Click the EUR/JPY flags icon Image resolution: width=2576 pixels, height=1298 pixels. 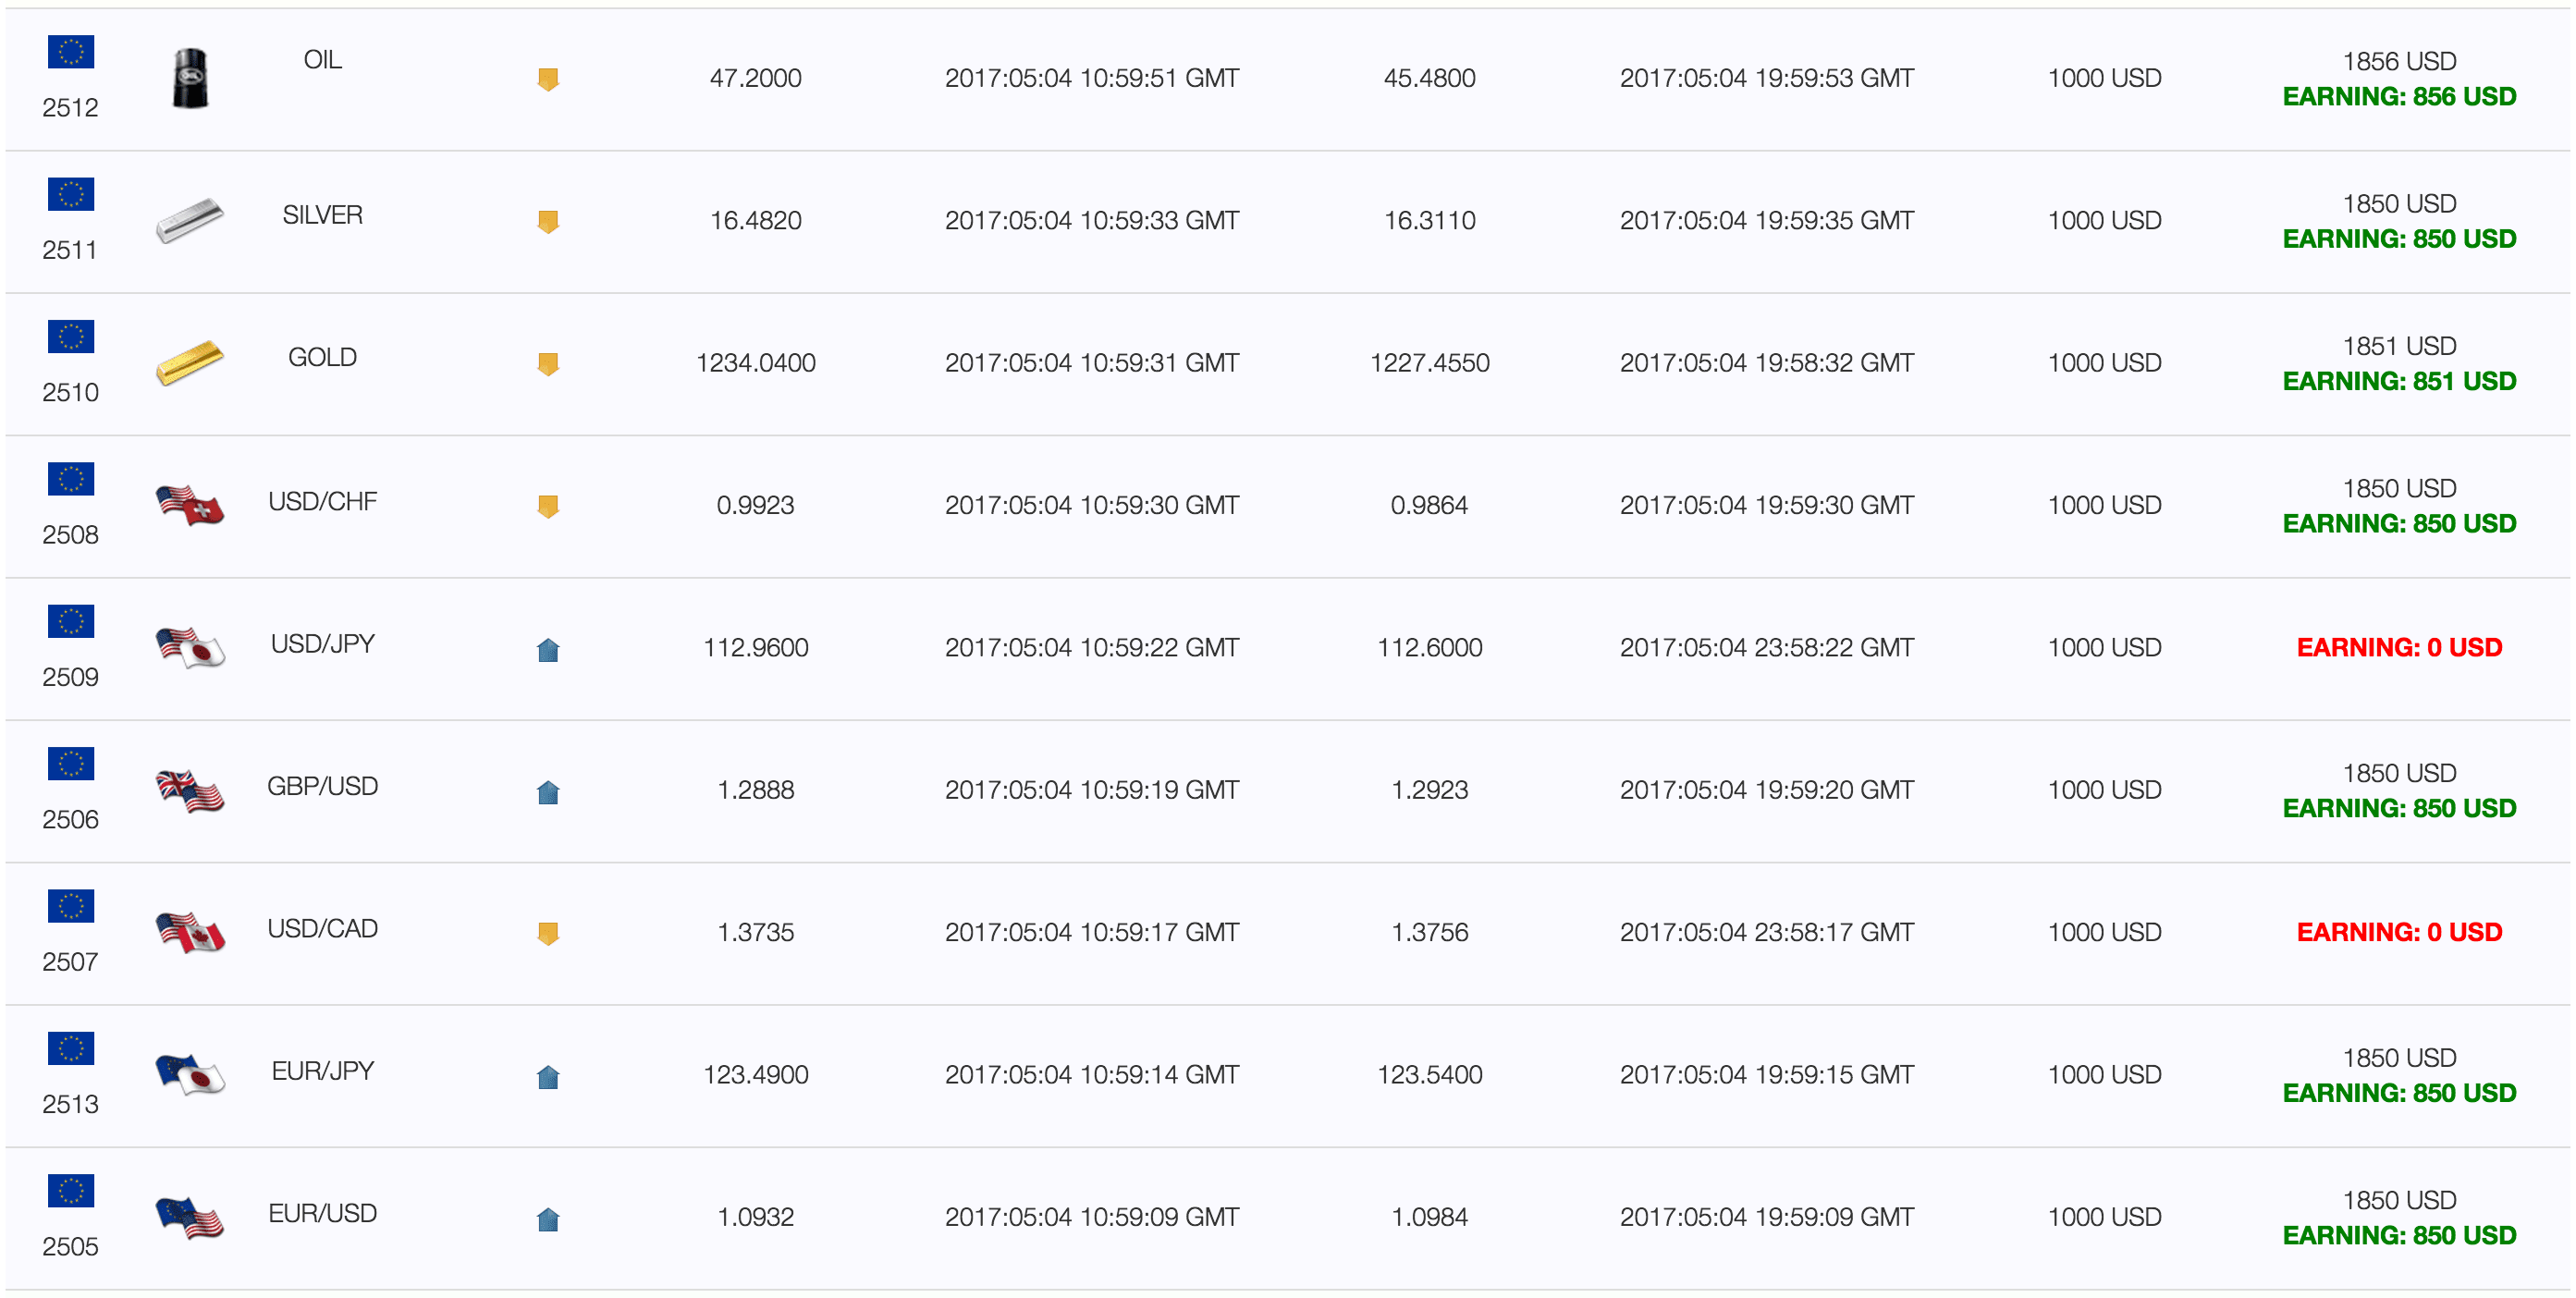pyautogui.click(x=190, y=1074)
